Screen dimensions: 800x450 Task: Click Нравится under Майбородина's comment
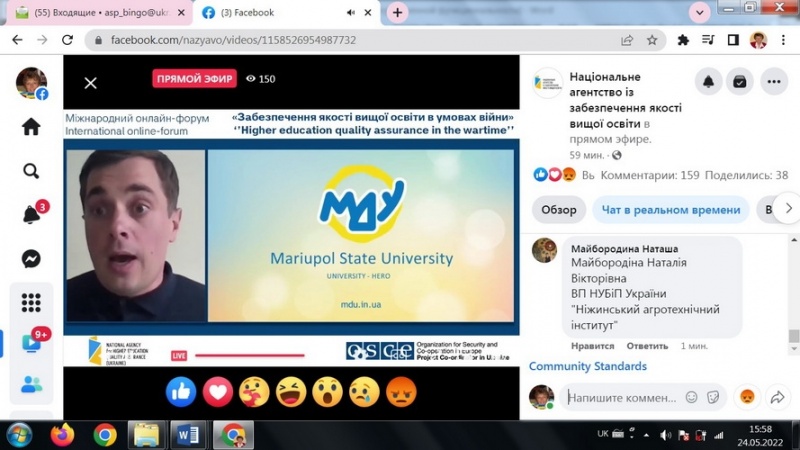point(592,346)
